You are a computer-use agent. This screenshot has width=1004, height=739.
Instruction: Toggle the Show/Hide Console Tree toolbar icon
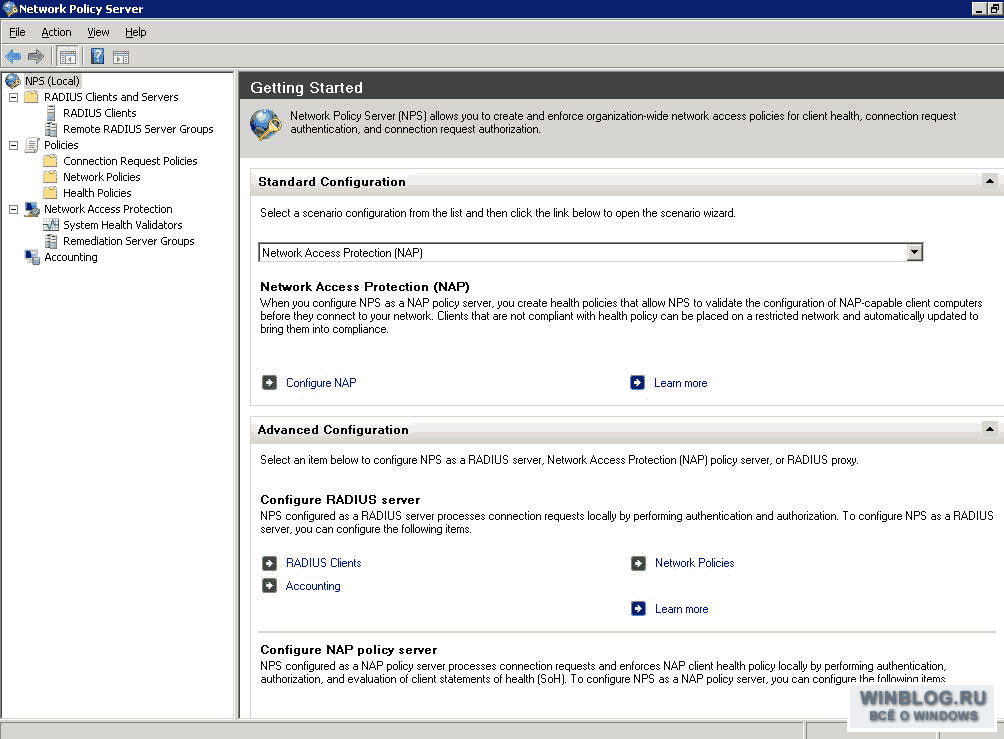67,57
